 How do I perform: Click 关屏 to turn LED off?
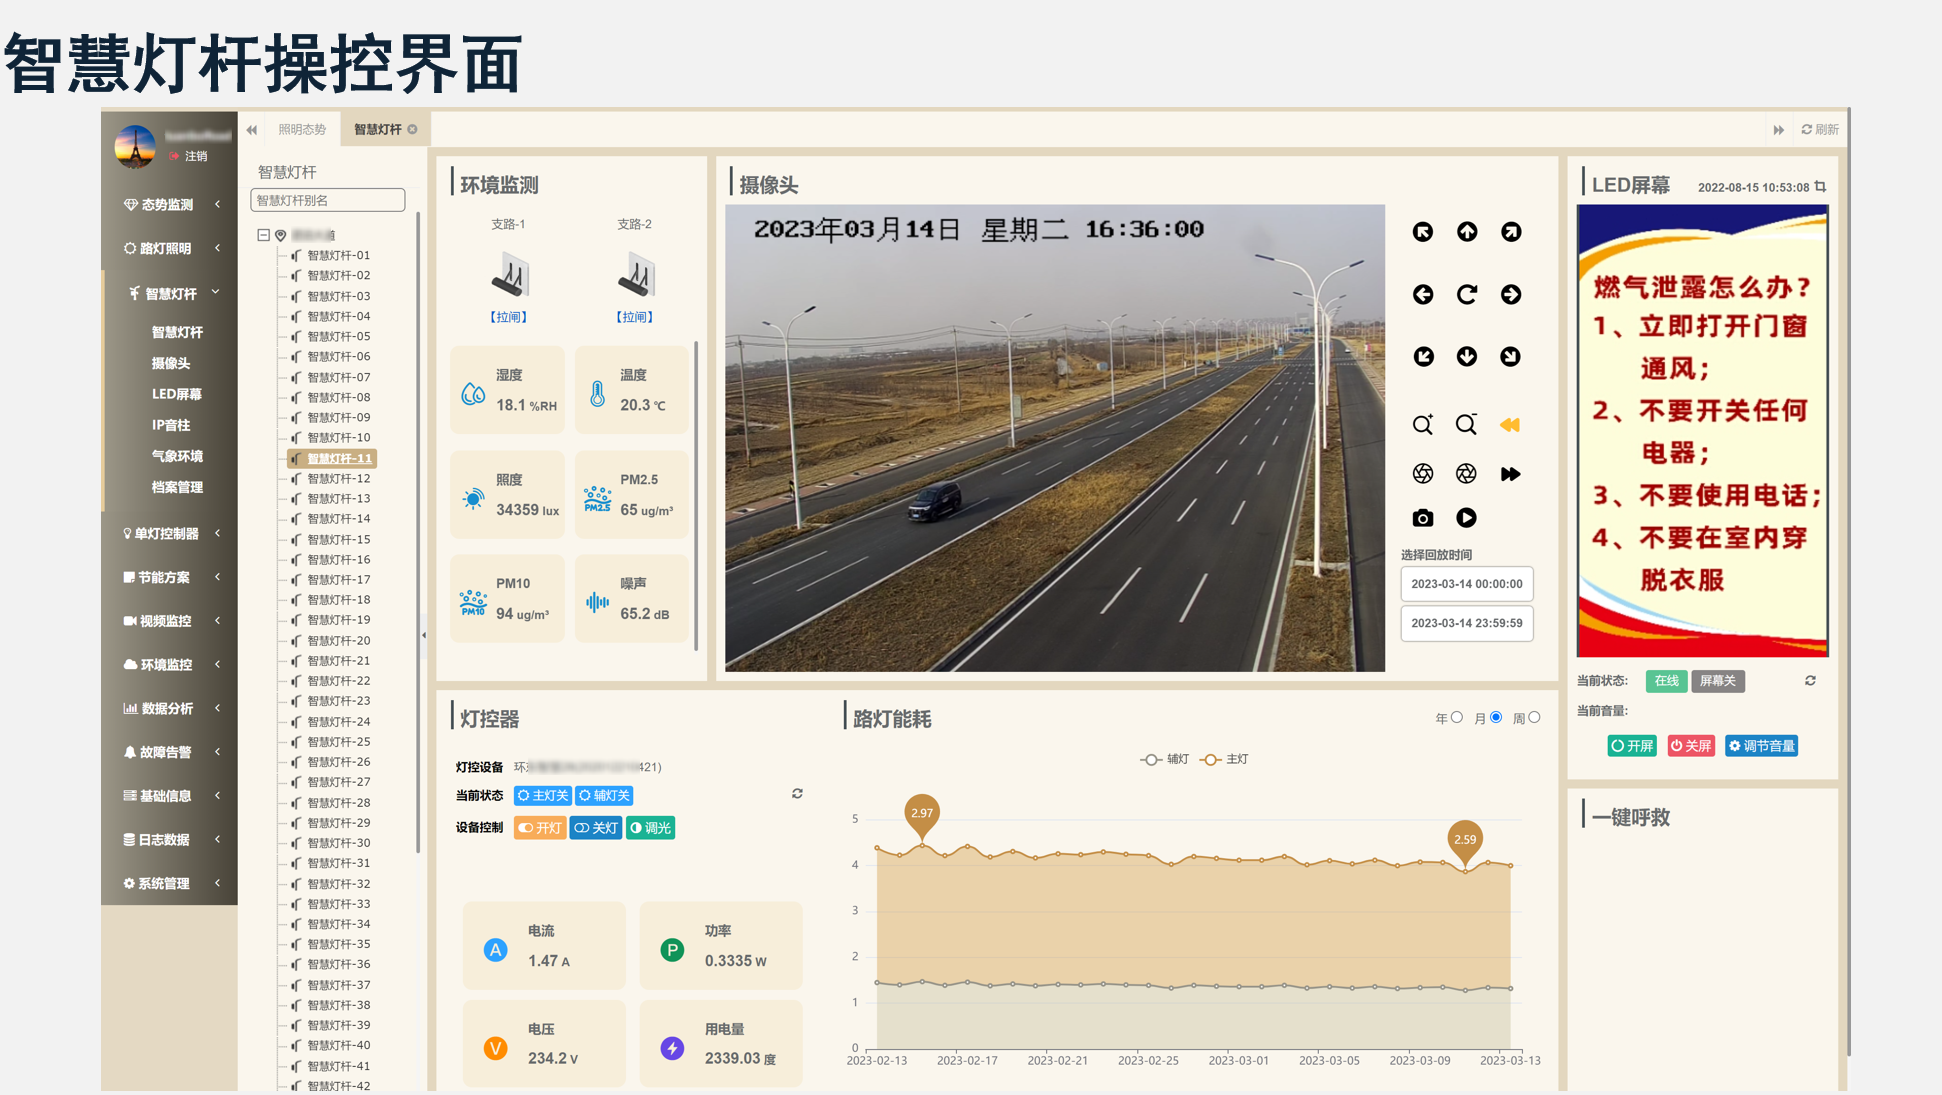[1691, 746]
